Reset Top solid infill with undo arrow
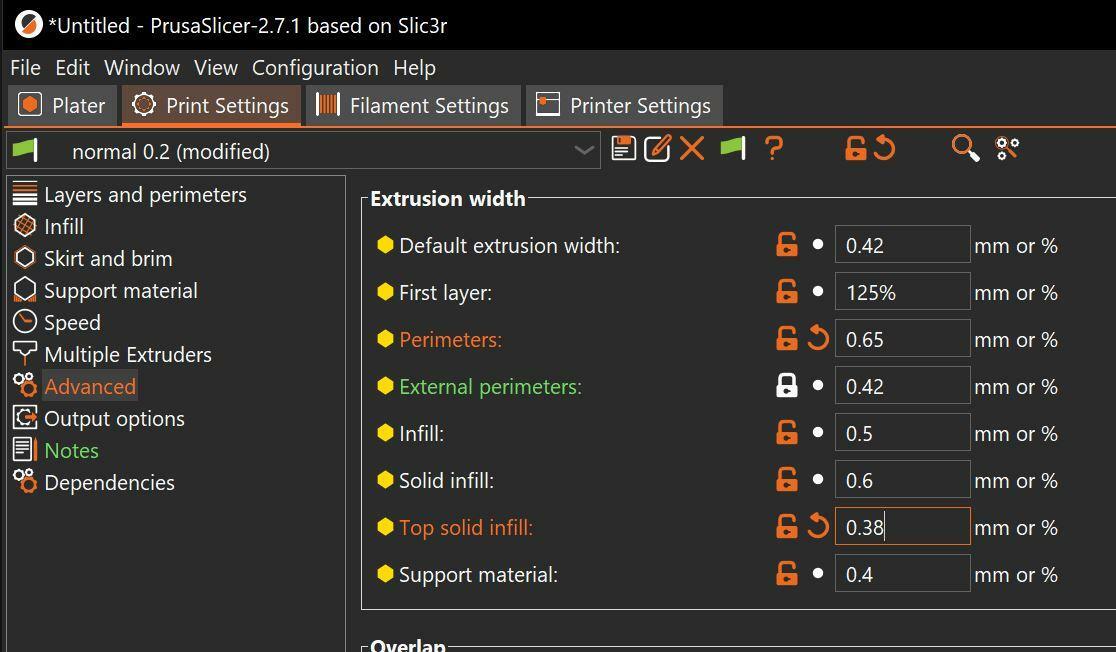Screen dimensions: 1116x652 click(x=818, y=526)
